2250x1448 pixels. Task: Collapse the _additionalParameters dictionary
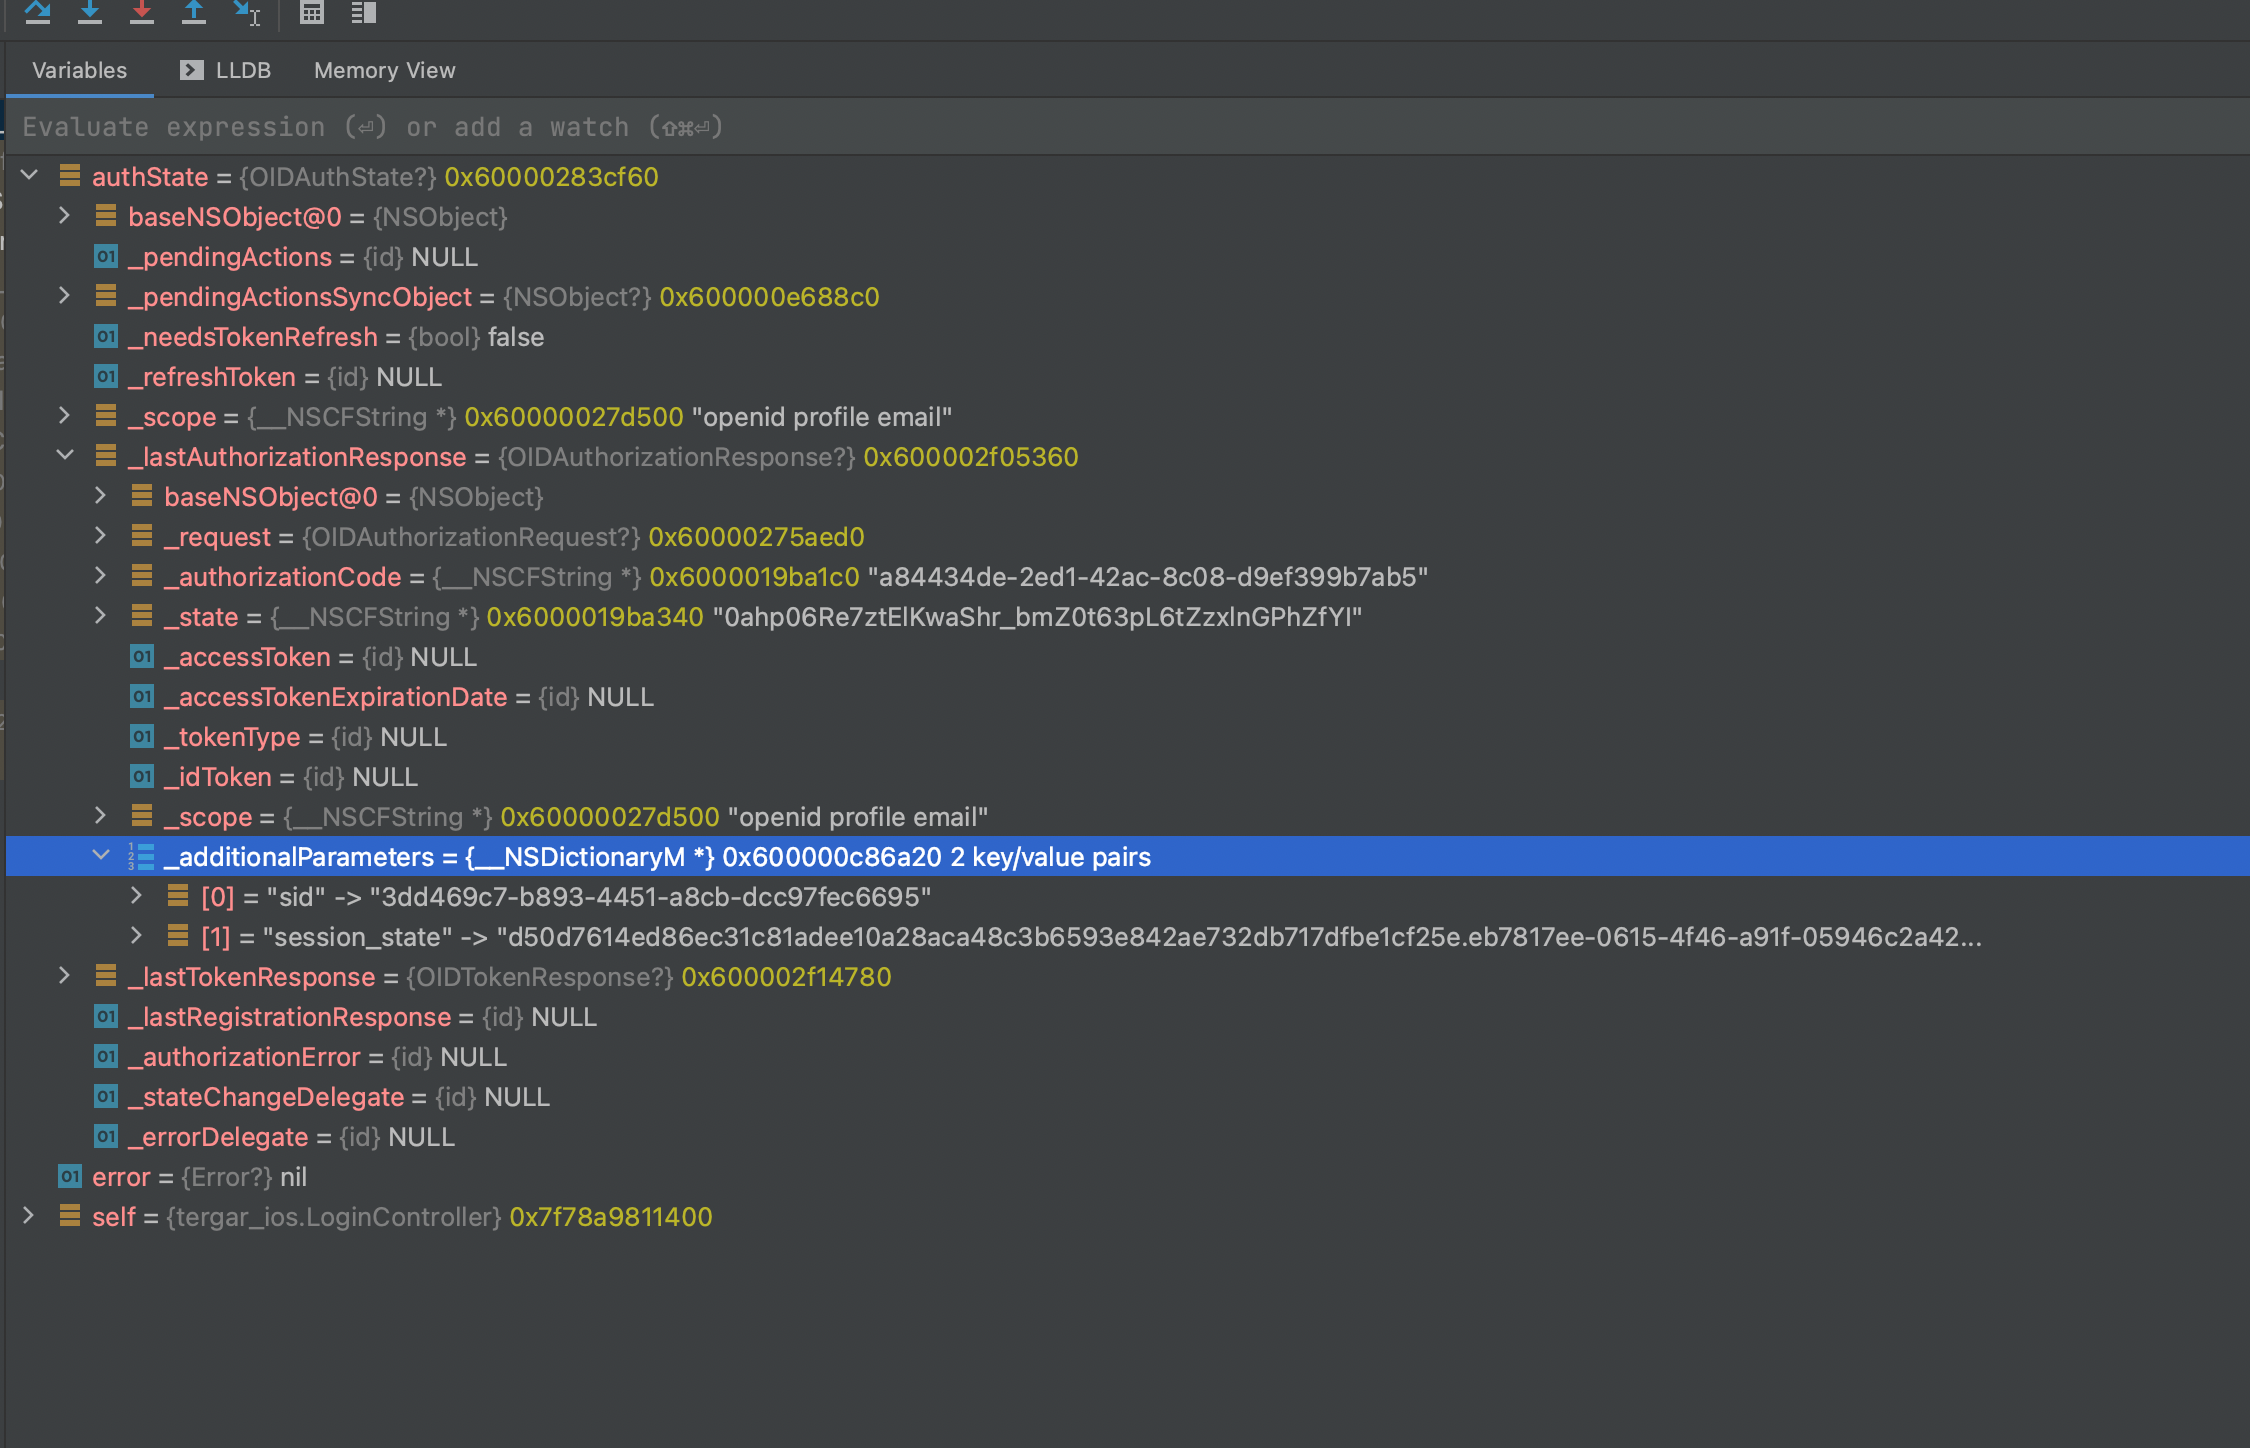tap(101, 856)
